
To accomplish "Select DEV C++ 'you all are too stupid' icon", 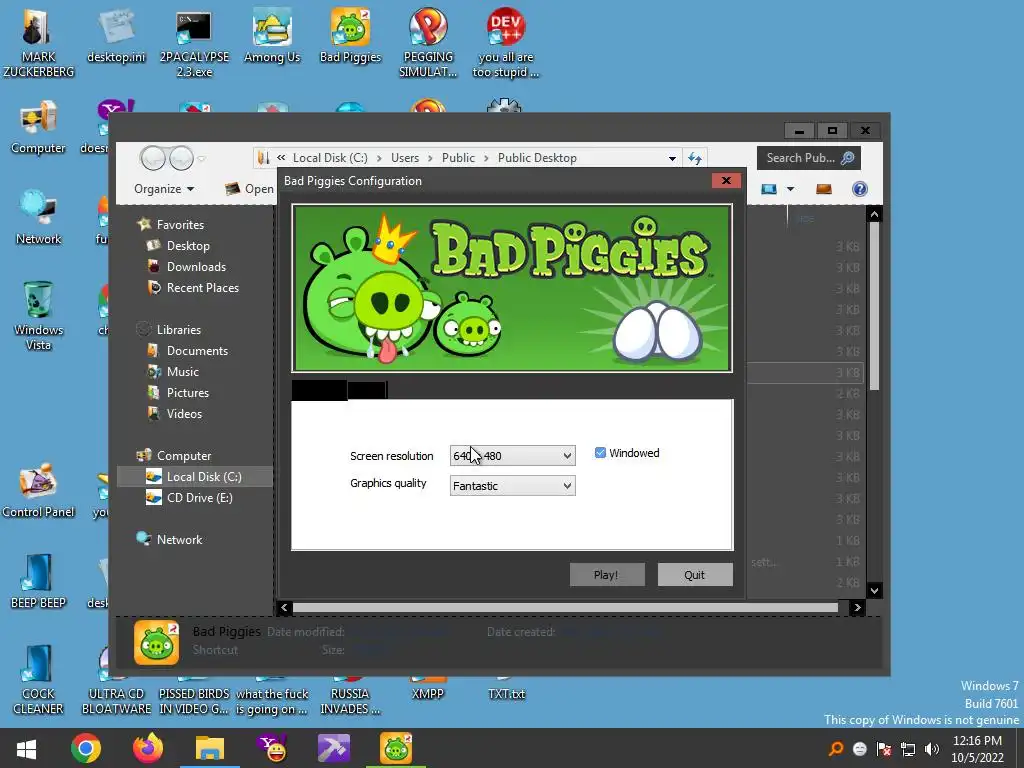I will (505, 43).
